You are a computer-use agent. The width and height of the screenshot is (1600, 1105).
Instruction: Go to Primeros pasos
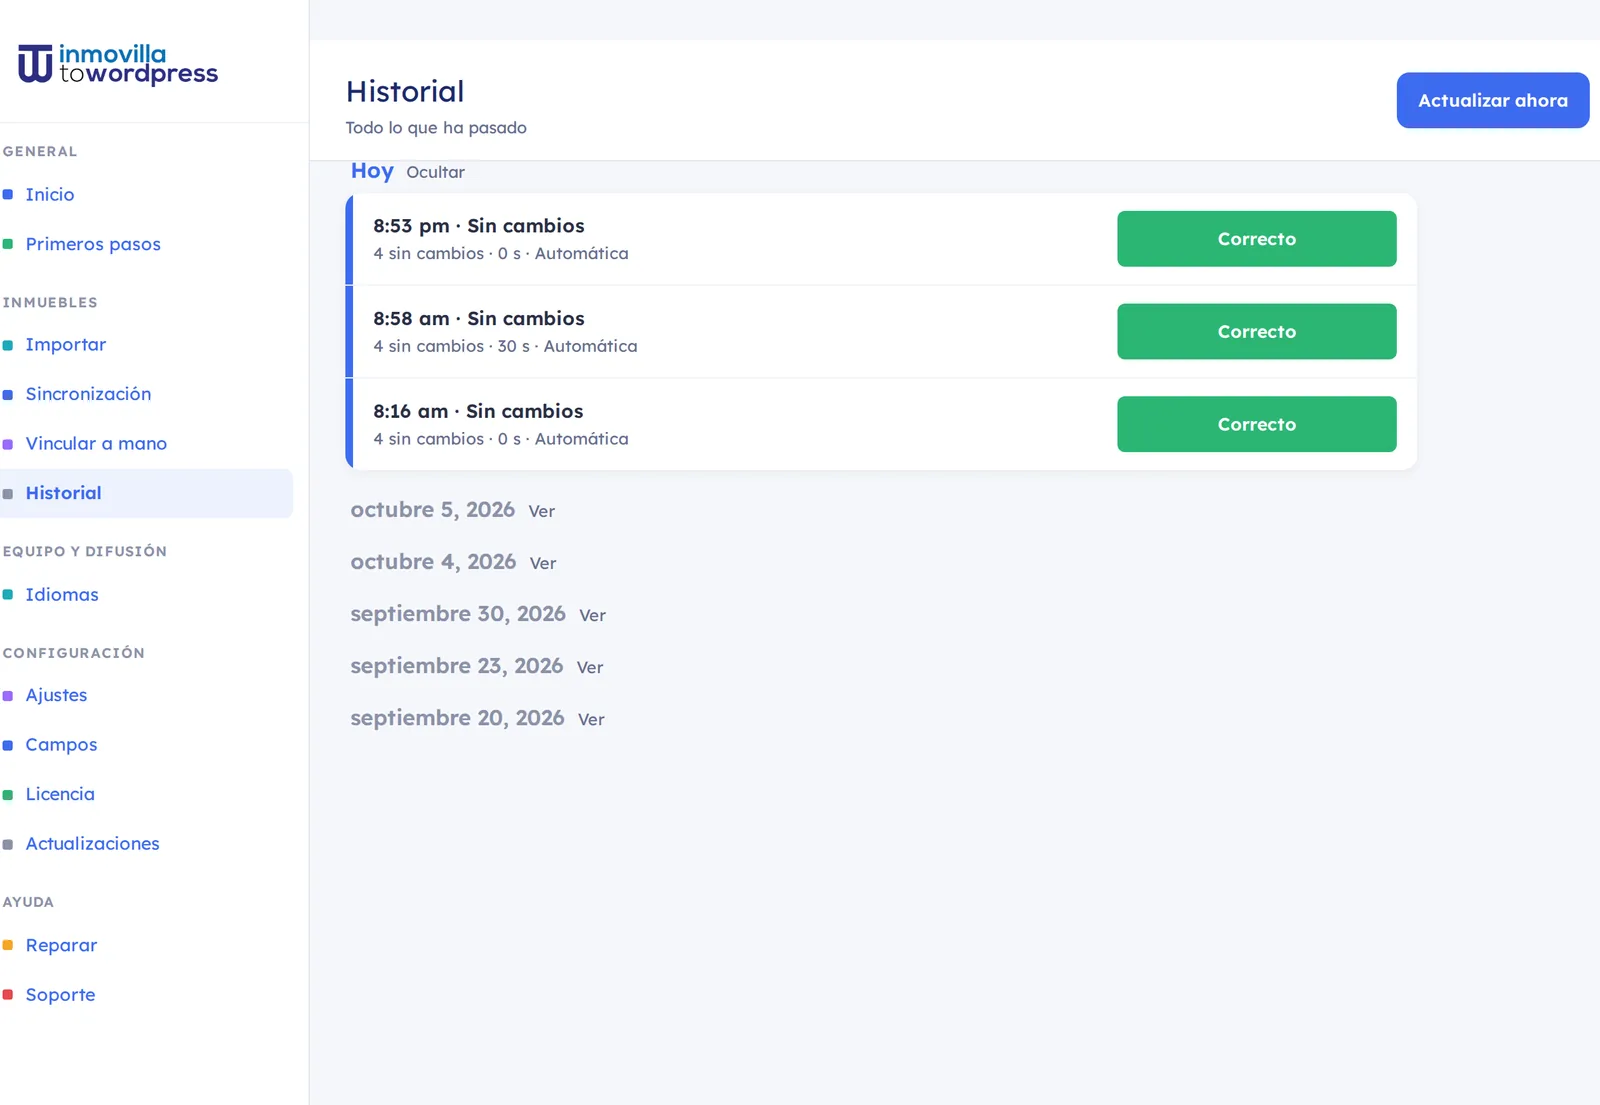click(93, 244)
